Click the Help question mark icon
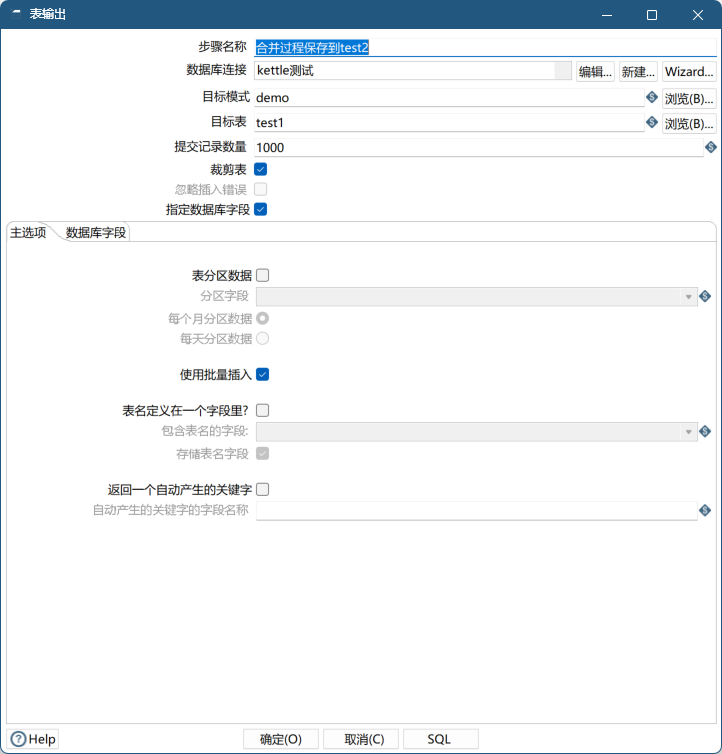The image size is (722, 754). (x=18, y=739)
